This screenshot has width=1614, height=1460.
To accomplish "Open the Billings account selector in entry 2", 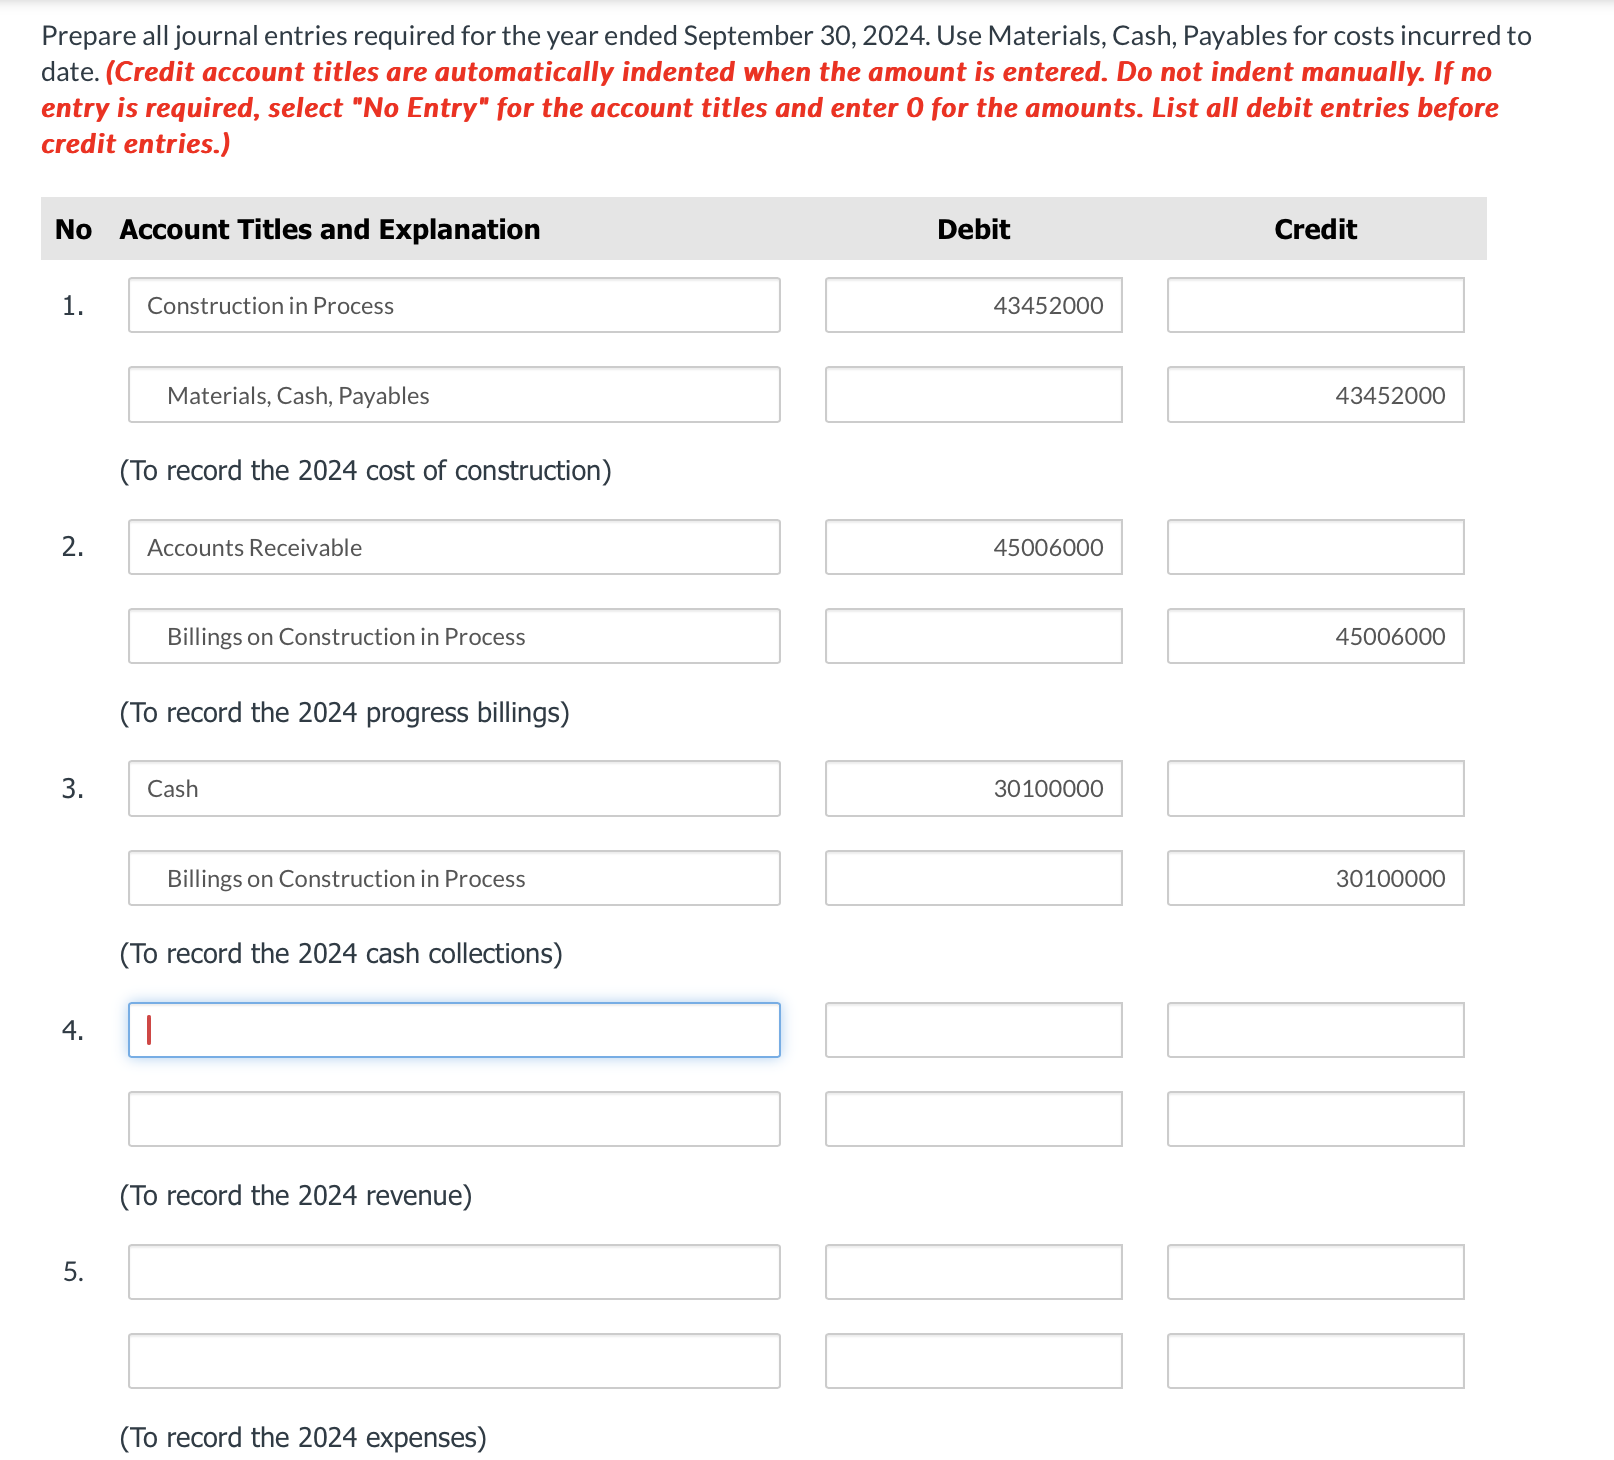I will pos(453,636).
